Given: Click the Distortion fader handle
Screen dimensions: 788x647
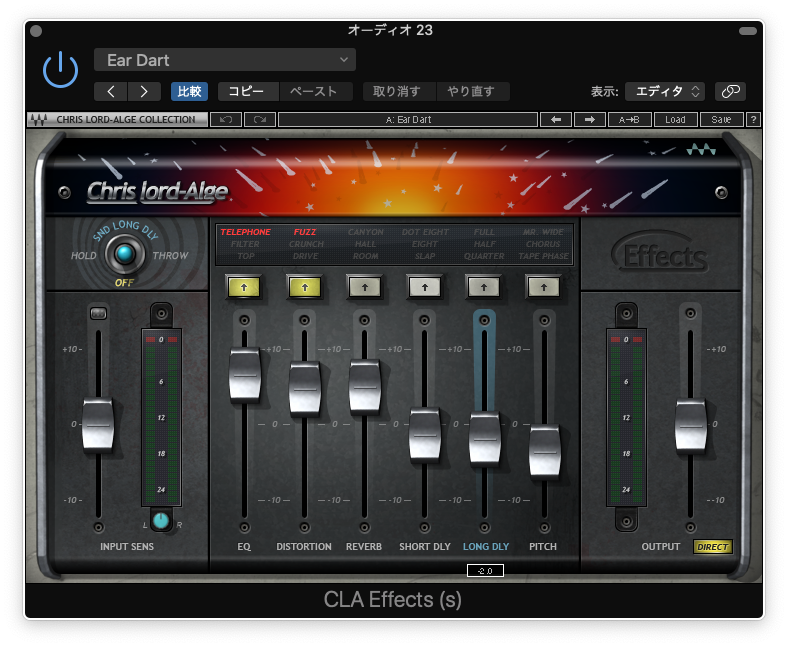Looking at the screenshot, I should (x=305, y=389).
